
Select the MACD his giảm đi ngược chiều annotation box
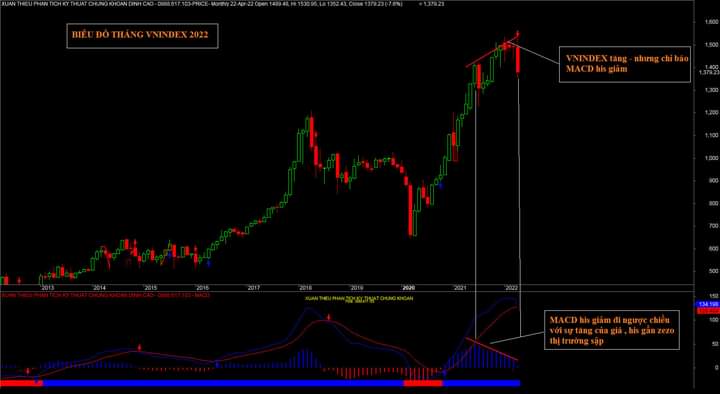(x=612, y=330)
